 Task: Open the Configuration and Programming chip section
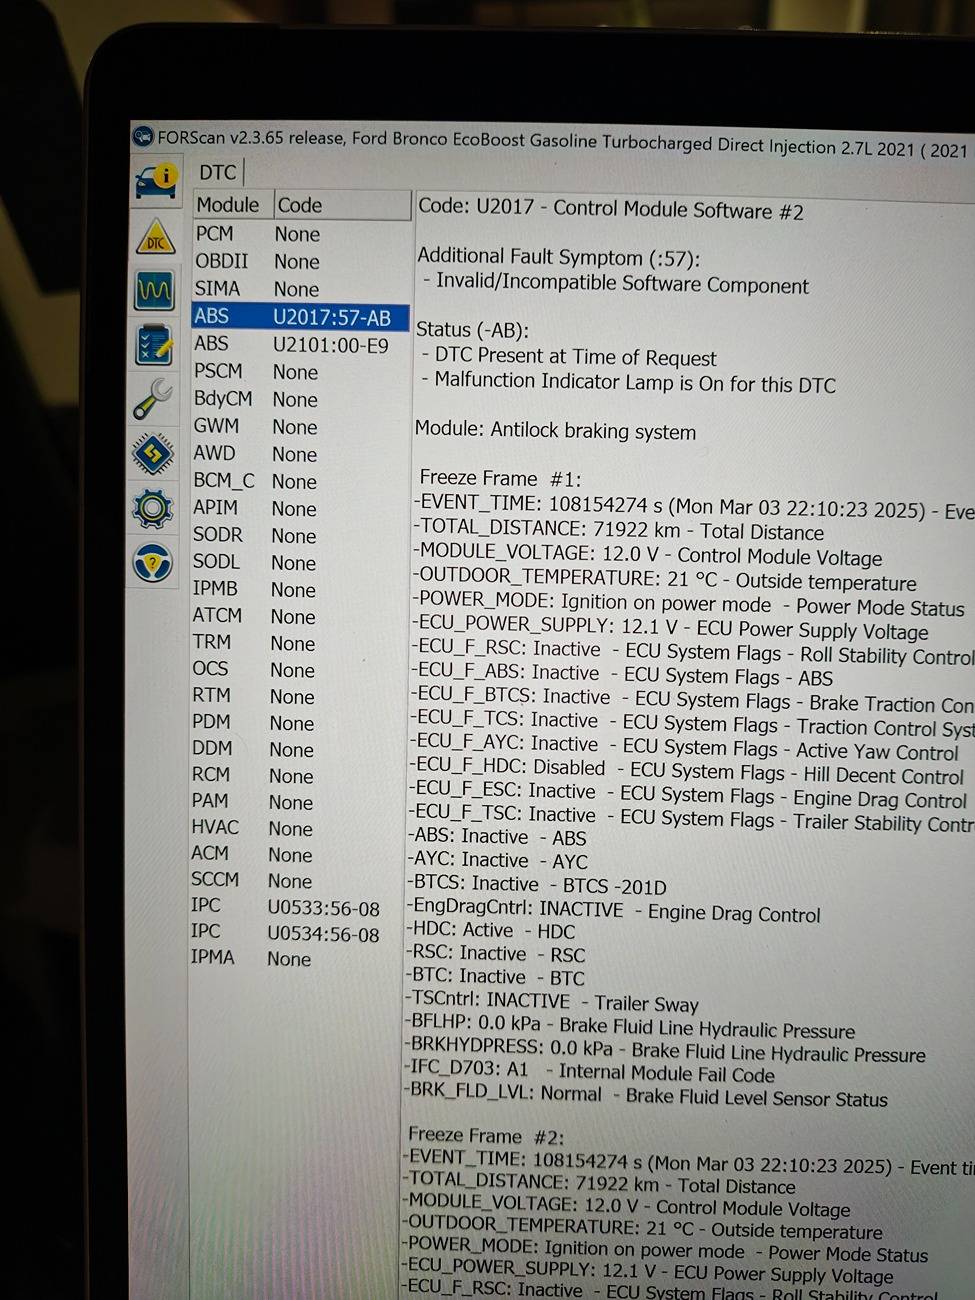point(153,455)
